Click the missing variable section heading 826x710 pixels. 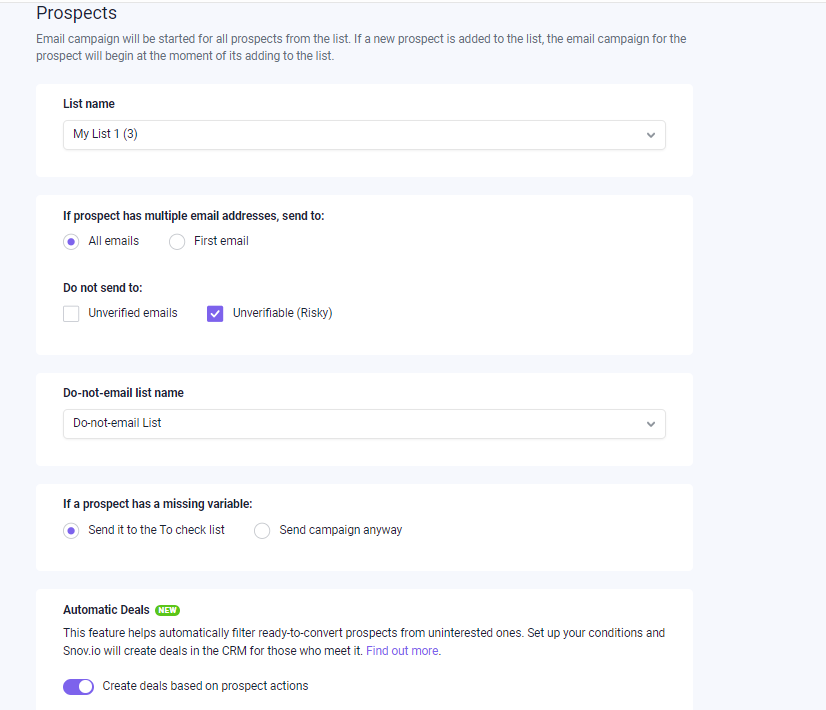point(158,504)
